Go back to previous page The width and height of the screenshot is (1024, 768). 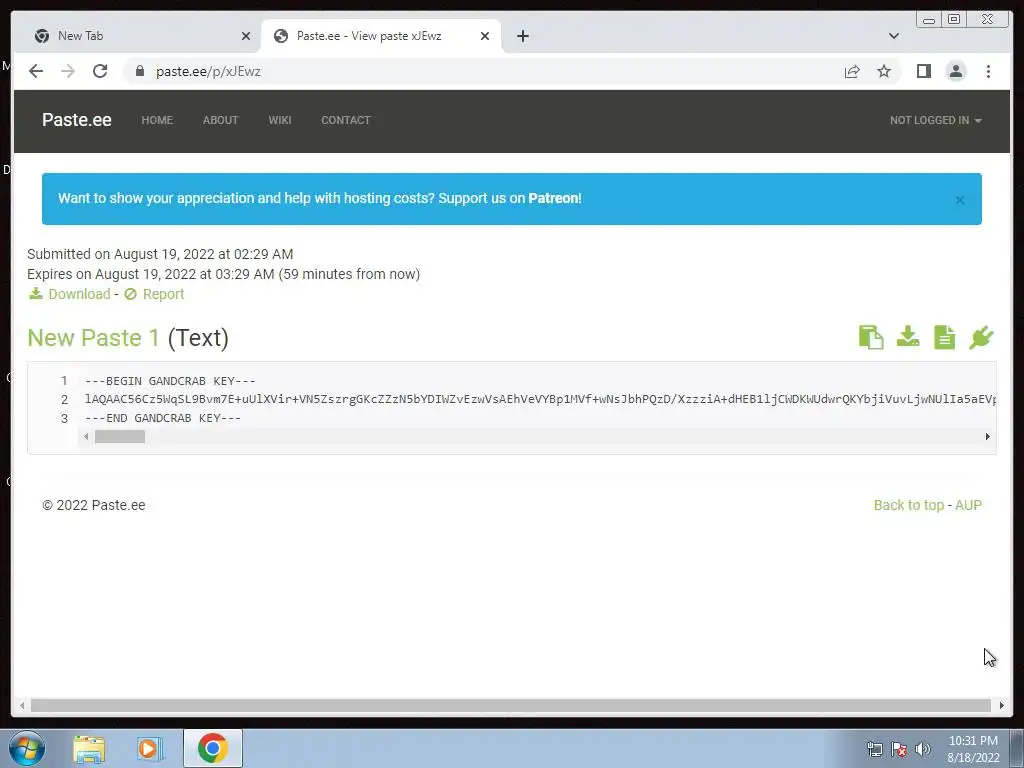[36, 71]
